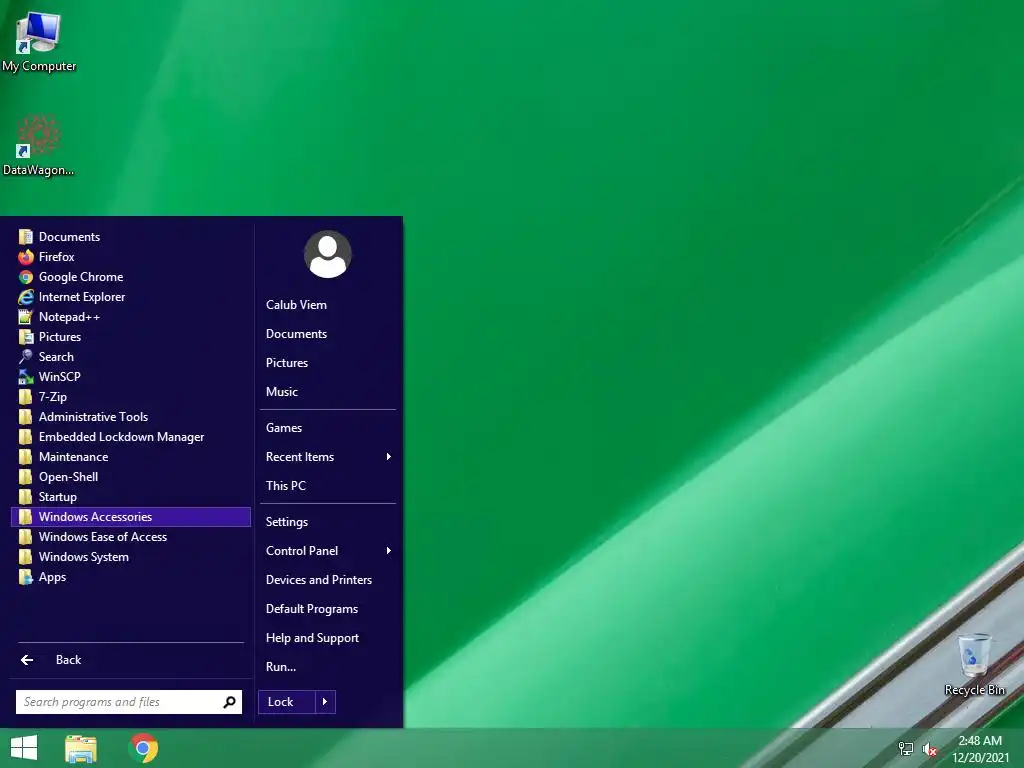Click the Lock button

pyautogui.click(x=287, y=702)
